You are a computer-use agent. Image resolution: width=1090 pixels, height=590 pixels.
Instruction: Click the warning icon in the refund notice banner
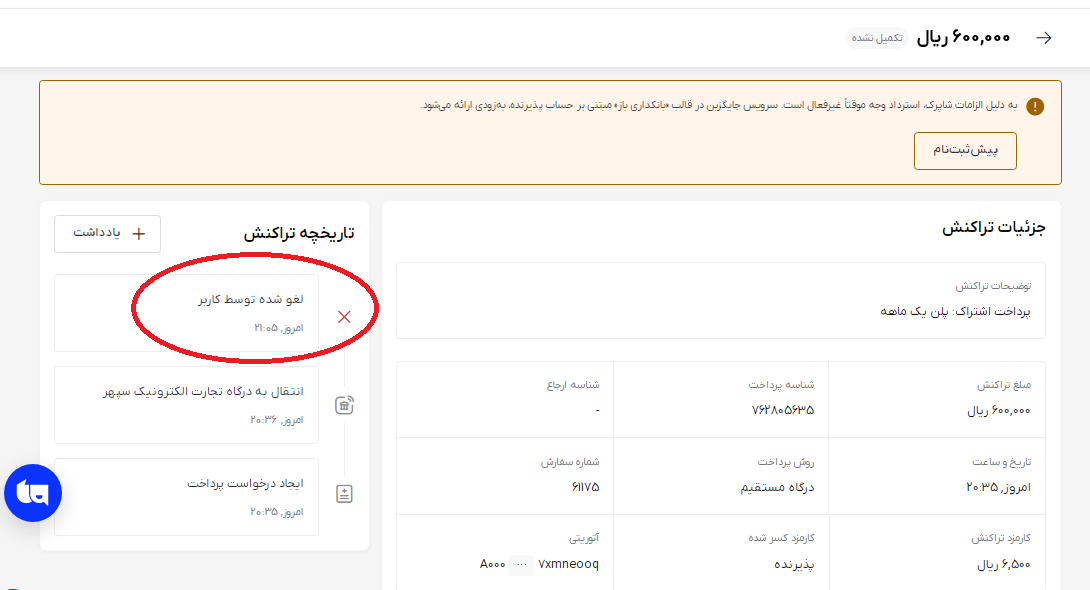pyautogui.click(x=1035, y=106)
